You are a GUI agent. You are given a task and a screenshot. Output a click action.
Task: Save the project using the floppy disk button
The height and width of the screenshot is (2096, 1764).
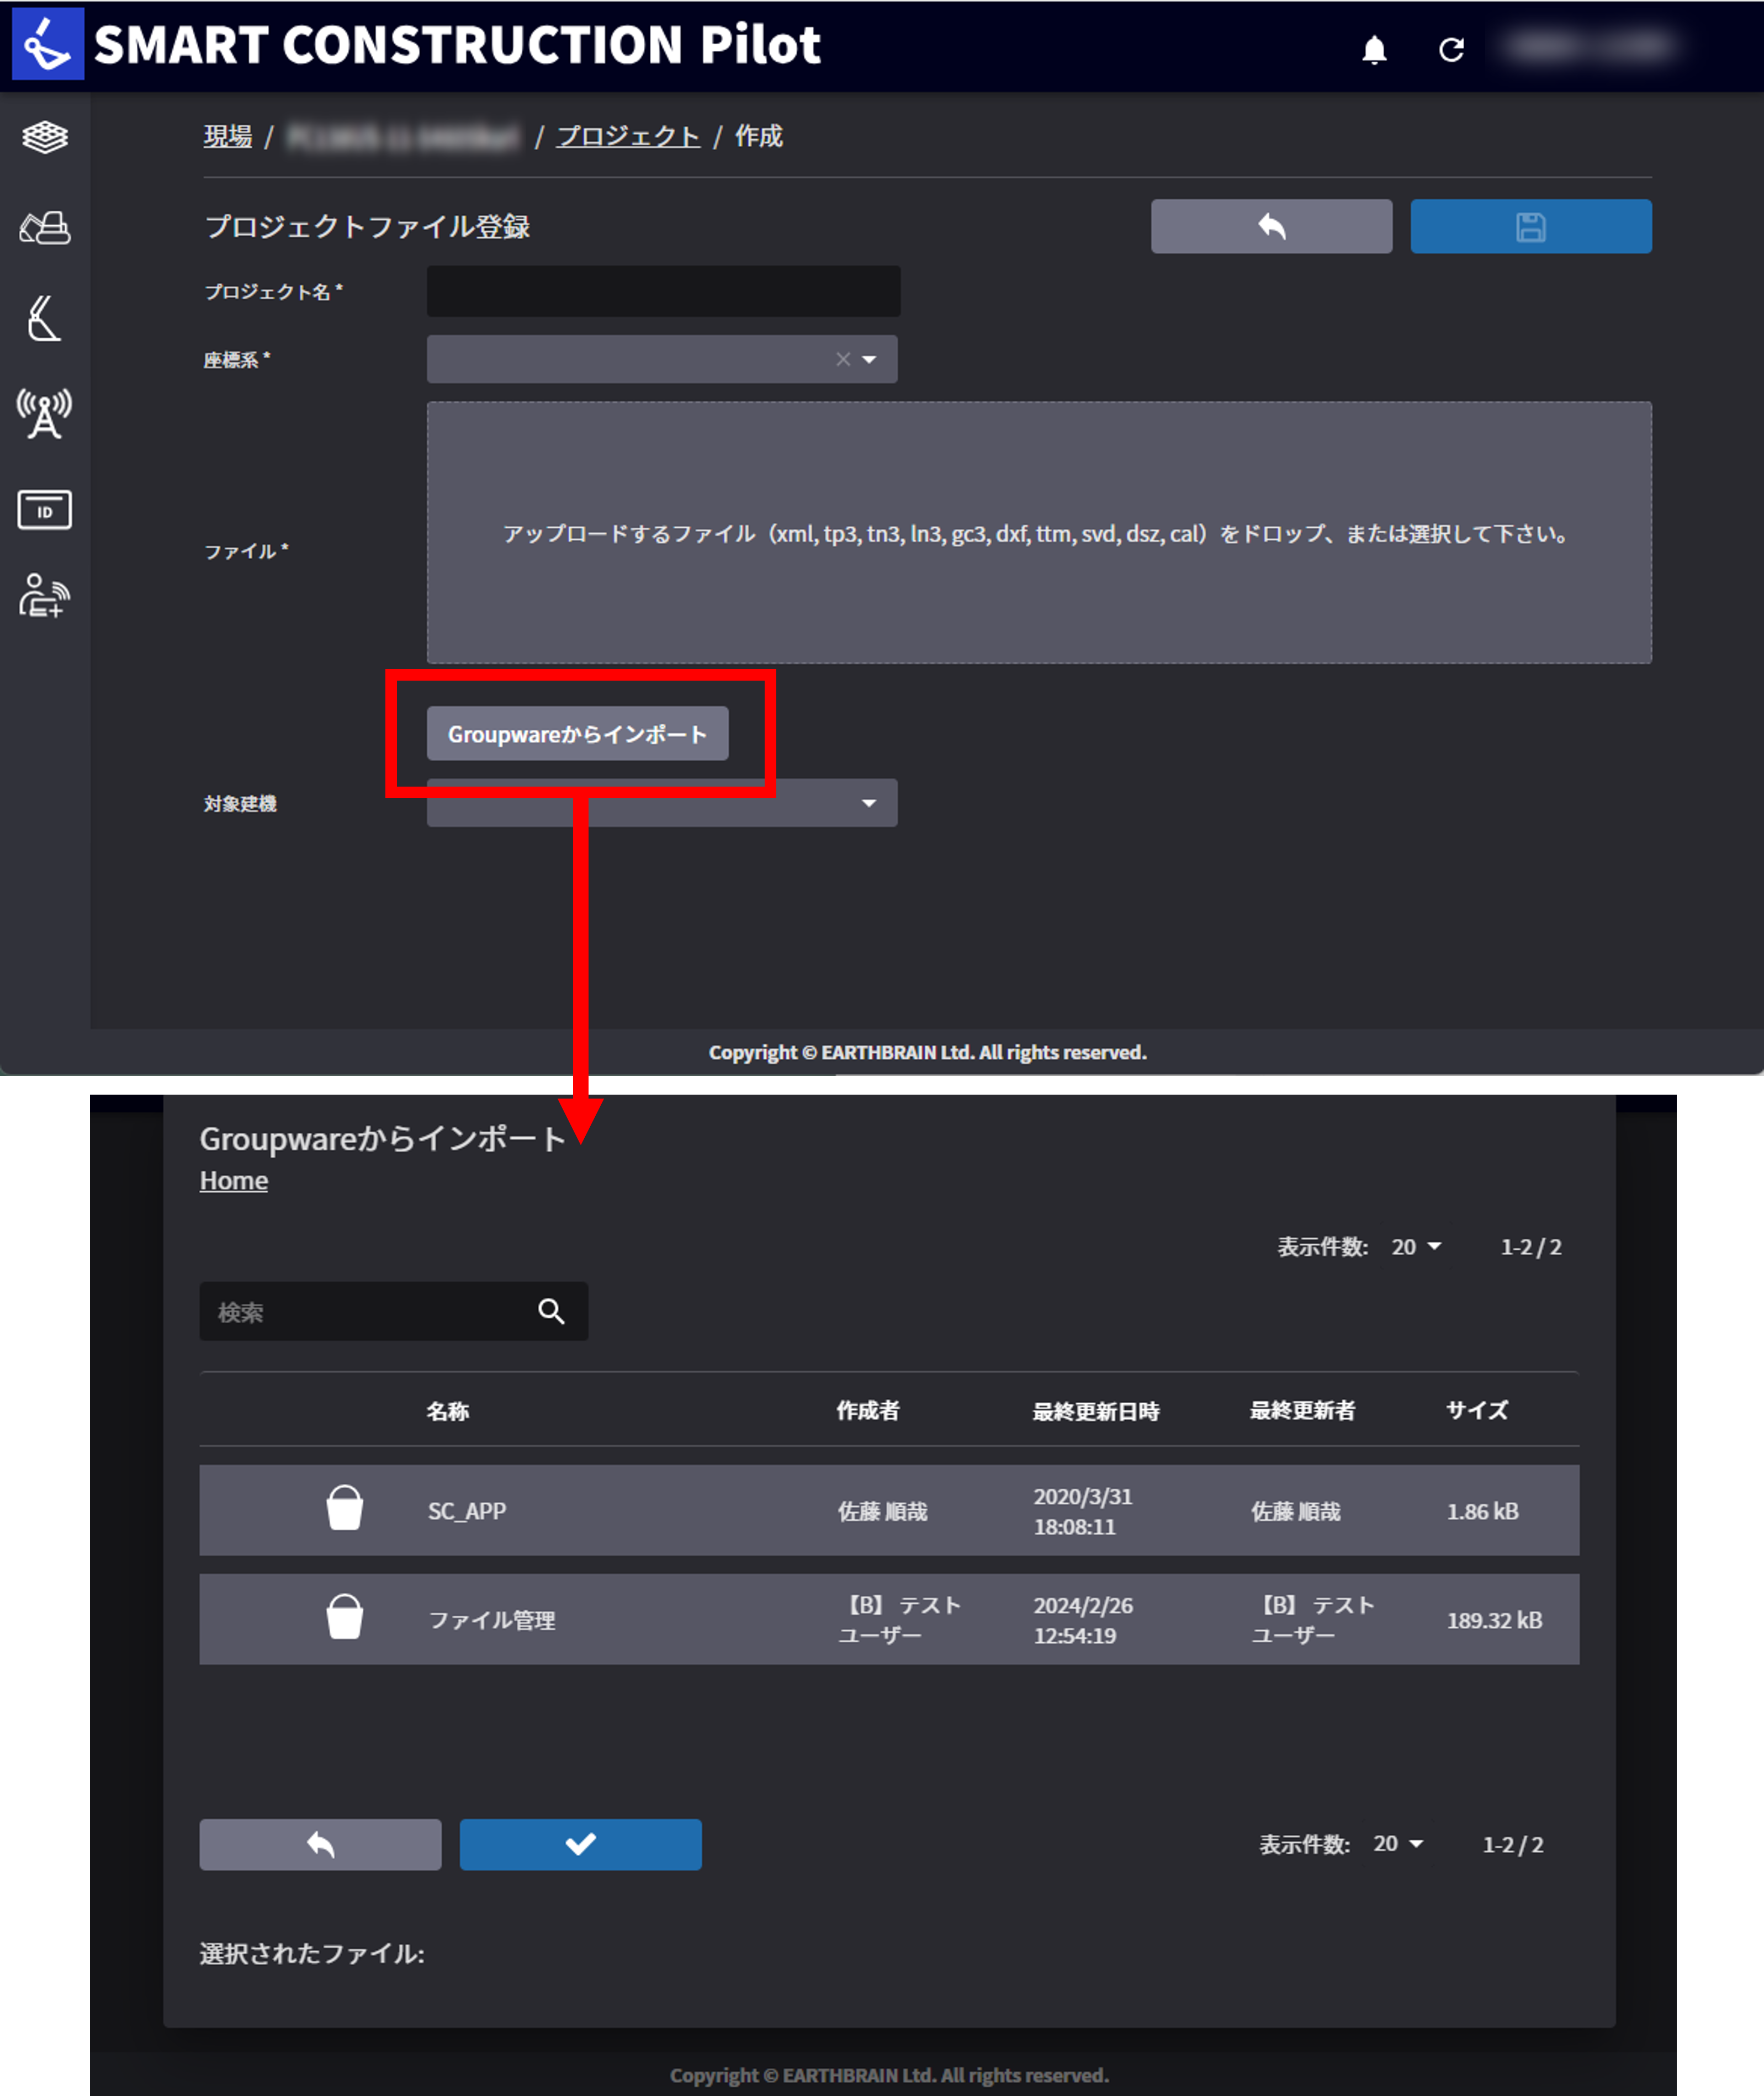[x=1530, y=226]
